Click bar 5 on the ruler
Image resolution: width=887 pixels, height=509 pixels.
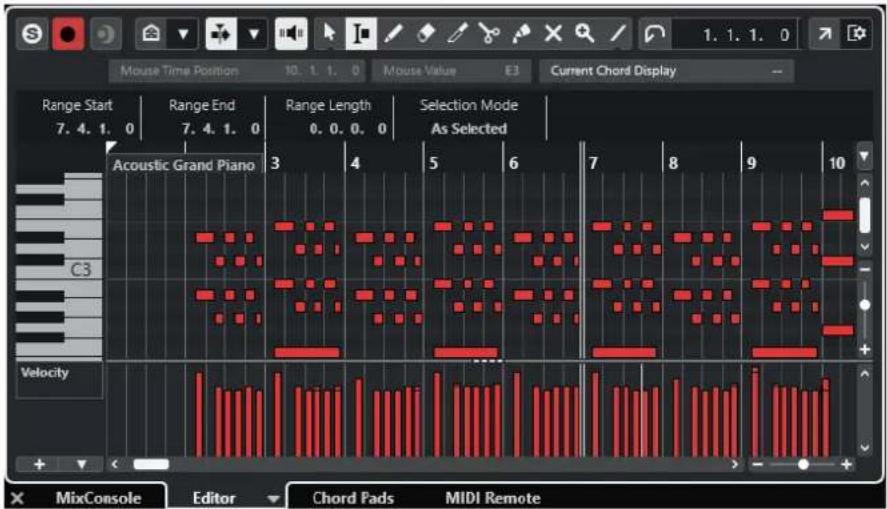click(x=433, y=163)
